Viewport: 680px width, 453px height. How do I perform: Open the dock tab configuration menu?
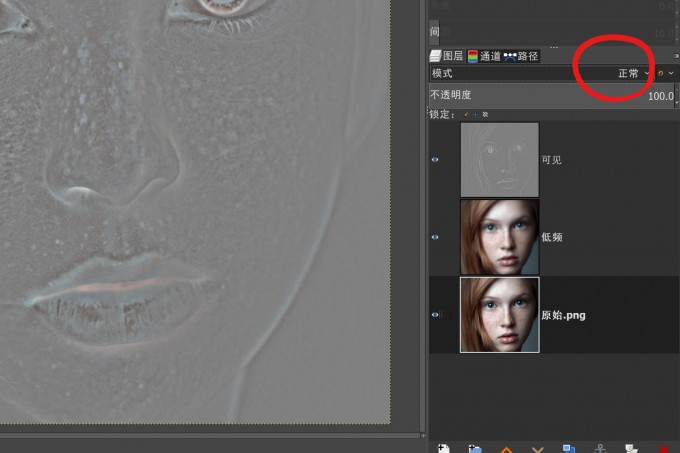[676, 56]
